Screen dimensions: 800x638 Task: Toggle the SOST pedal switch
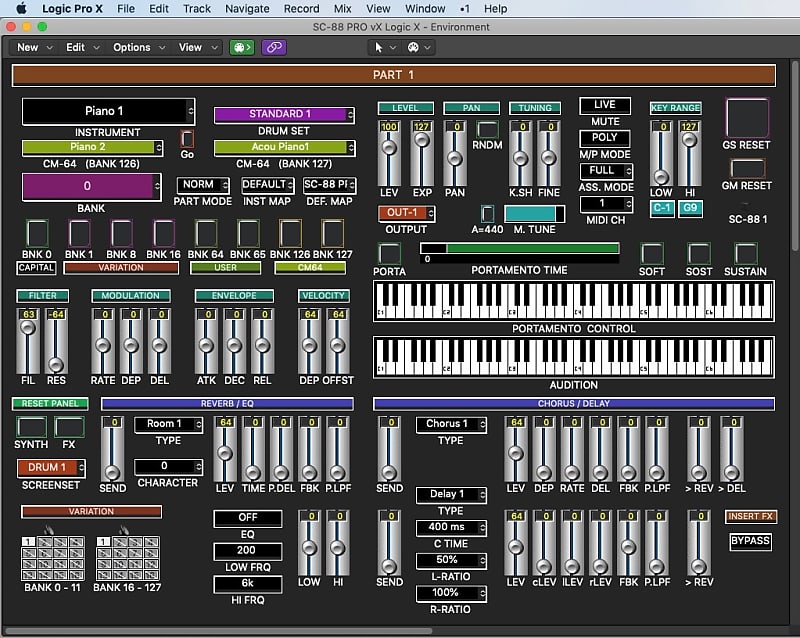coord(698,254)
